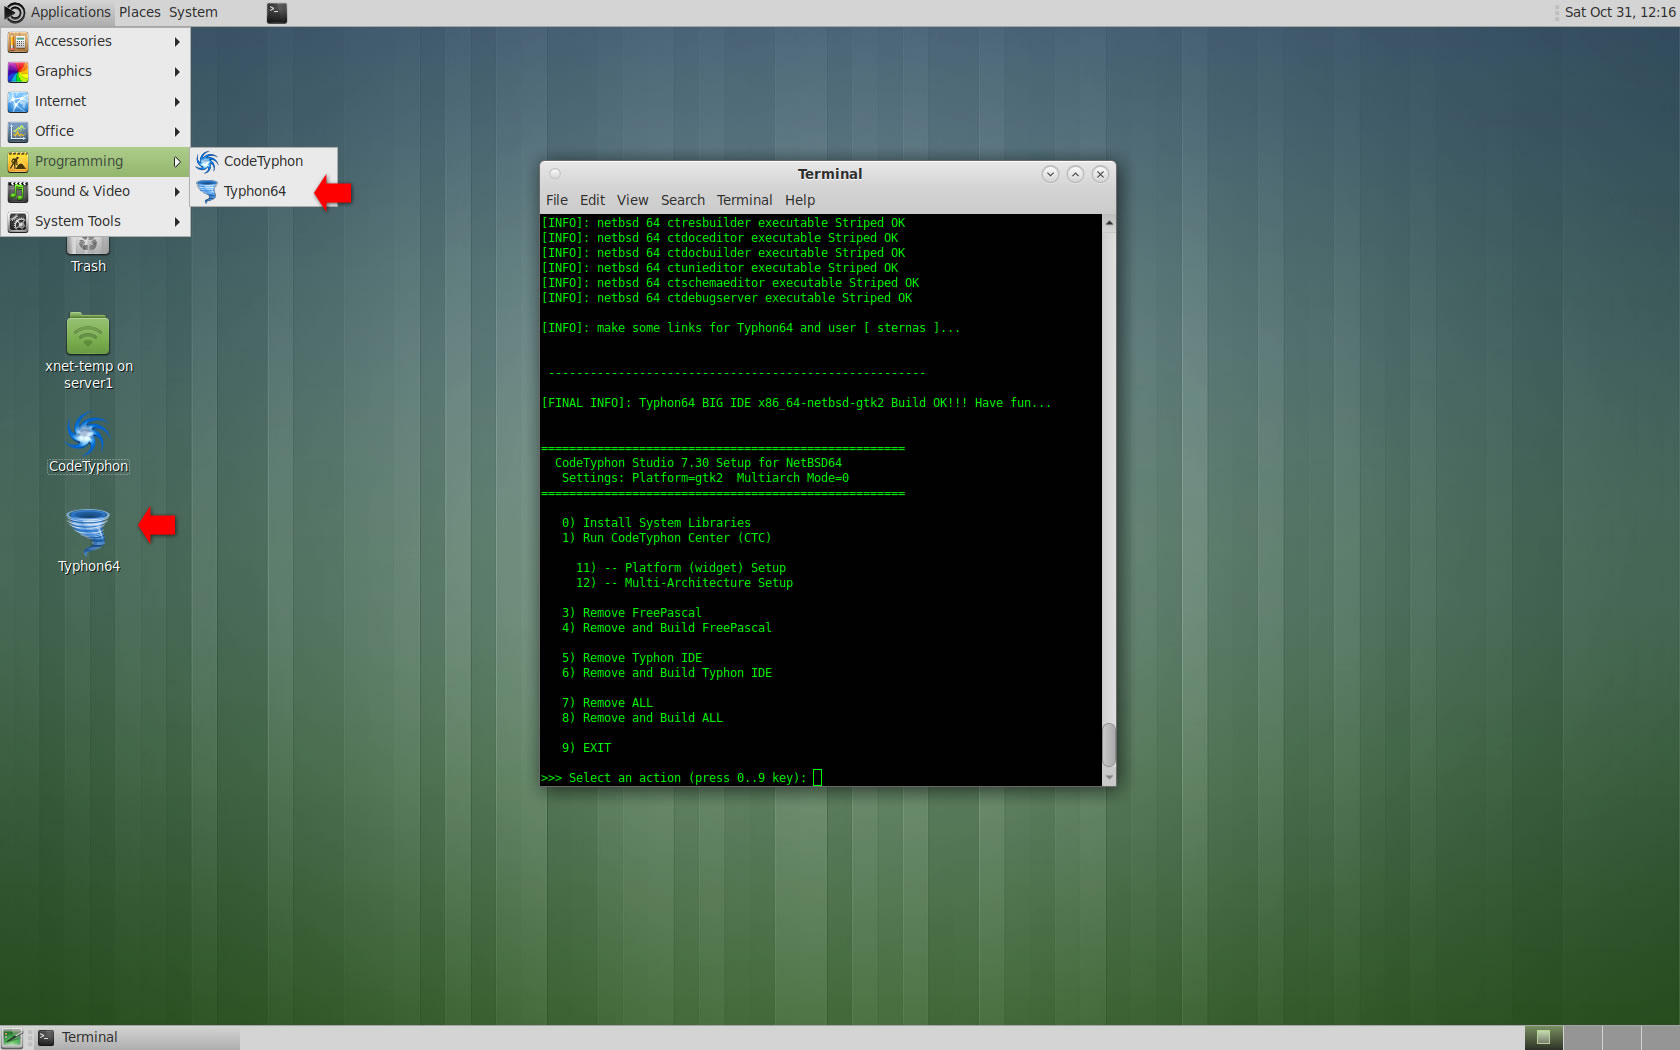Click the Terminal window menu circle icon
This screenshot has width=1680, height=1050.
(x=555, y=174)
